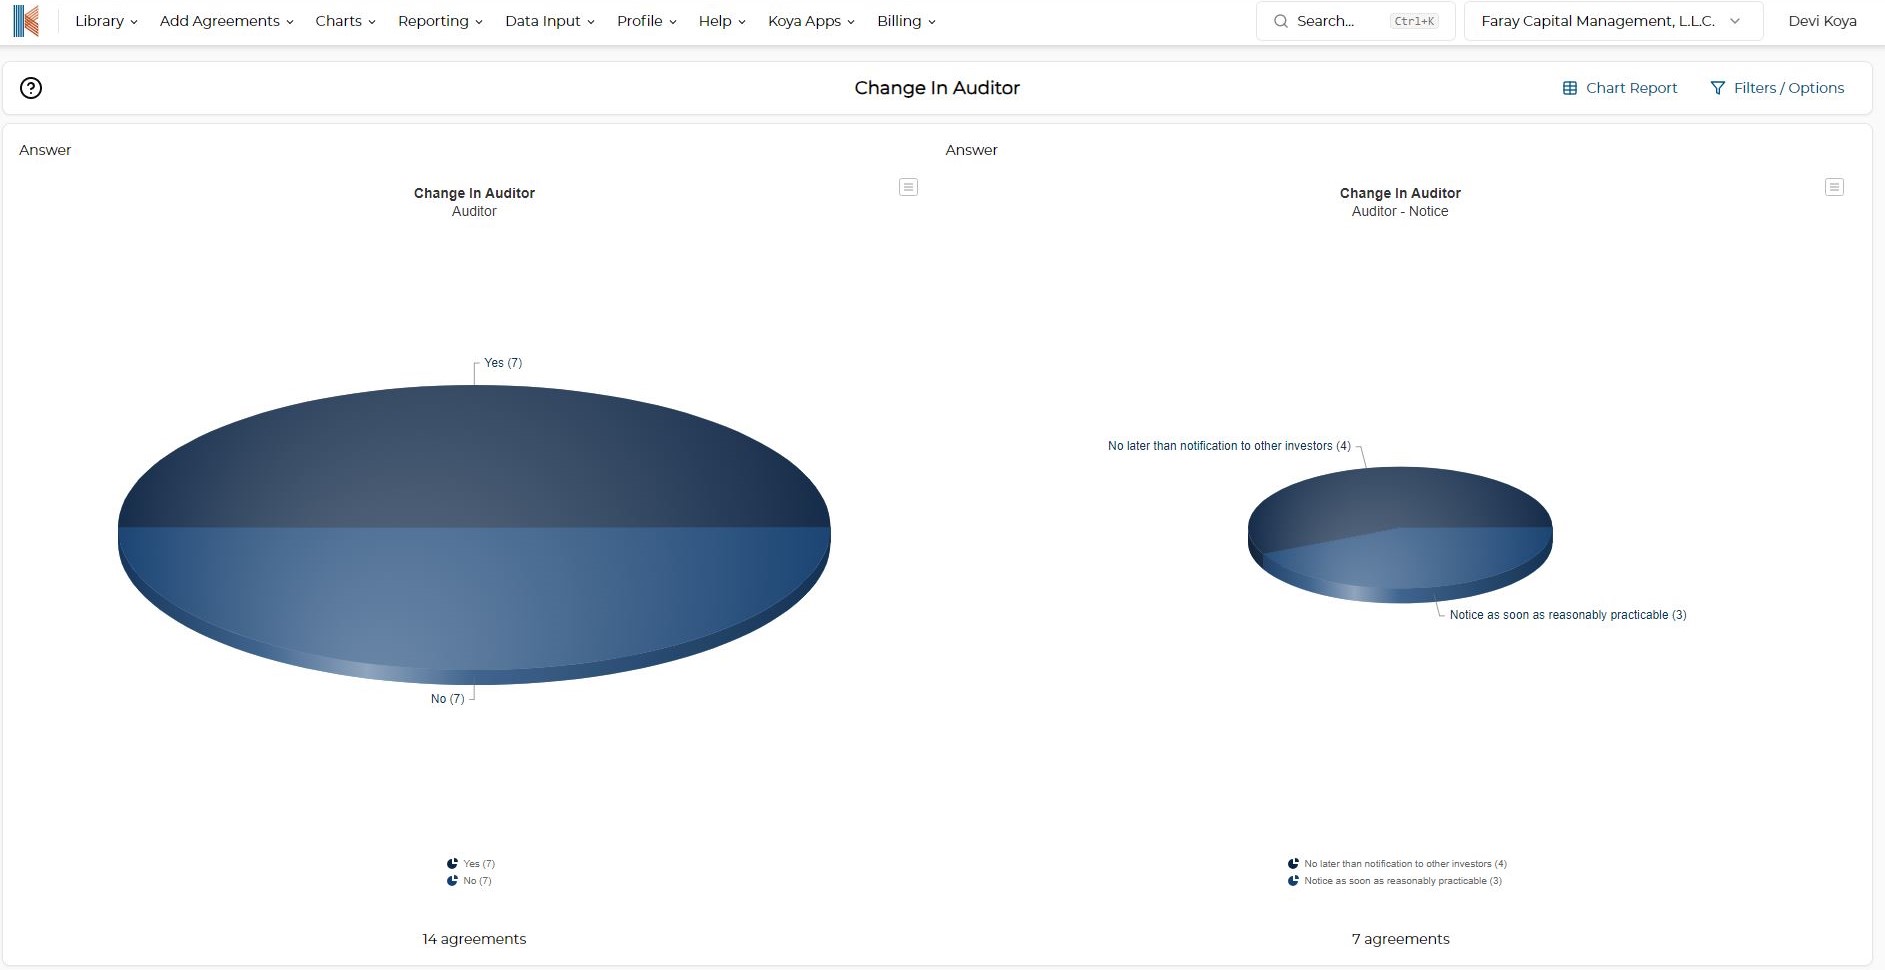Expand the Library menu dropdown
1885x970 pixels.
[106, 21]
